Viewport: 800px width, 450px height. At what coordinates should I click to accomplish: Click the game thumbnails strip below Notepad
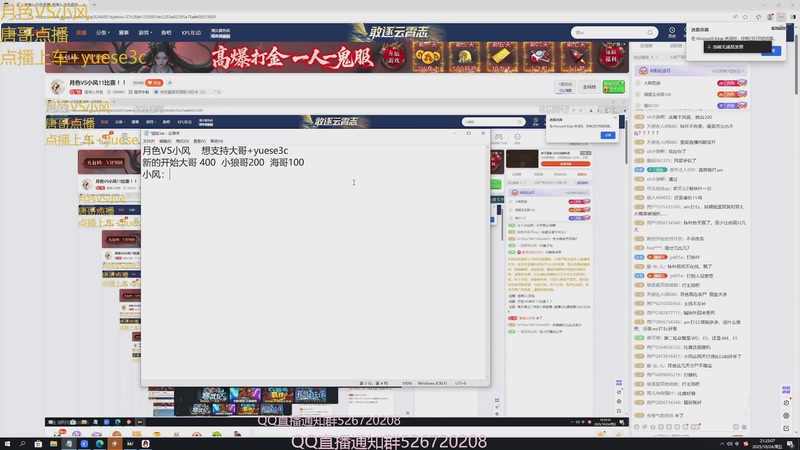(x=256, y=402)
